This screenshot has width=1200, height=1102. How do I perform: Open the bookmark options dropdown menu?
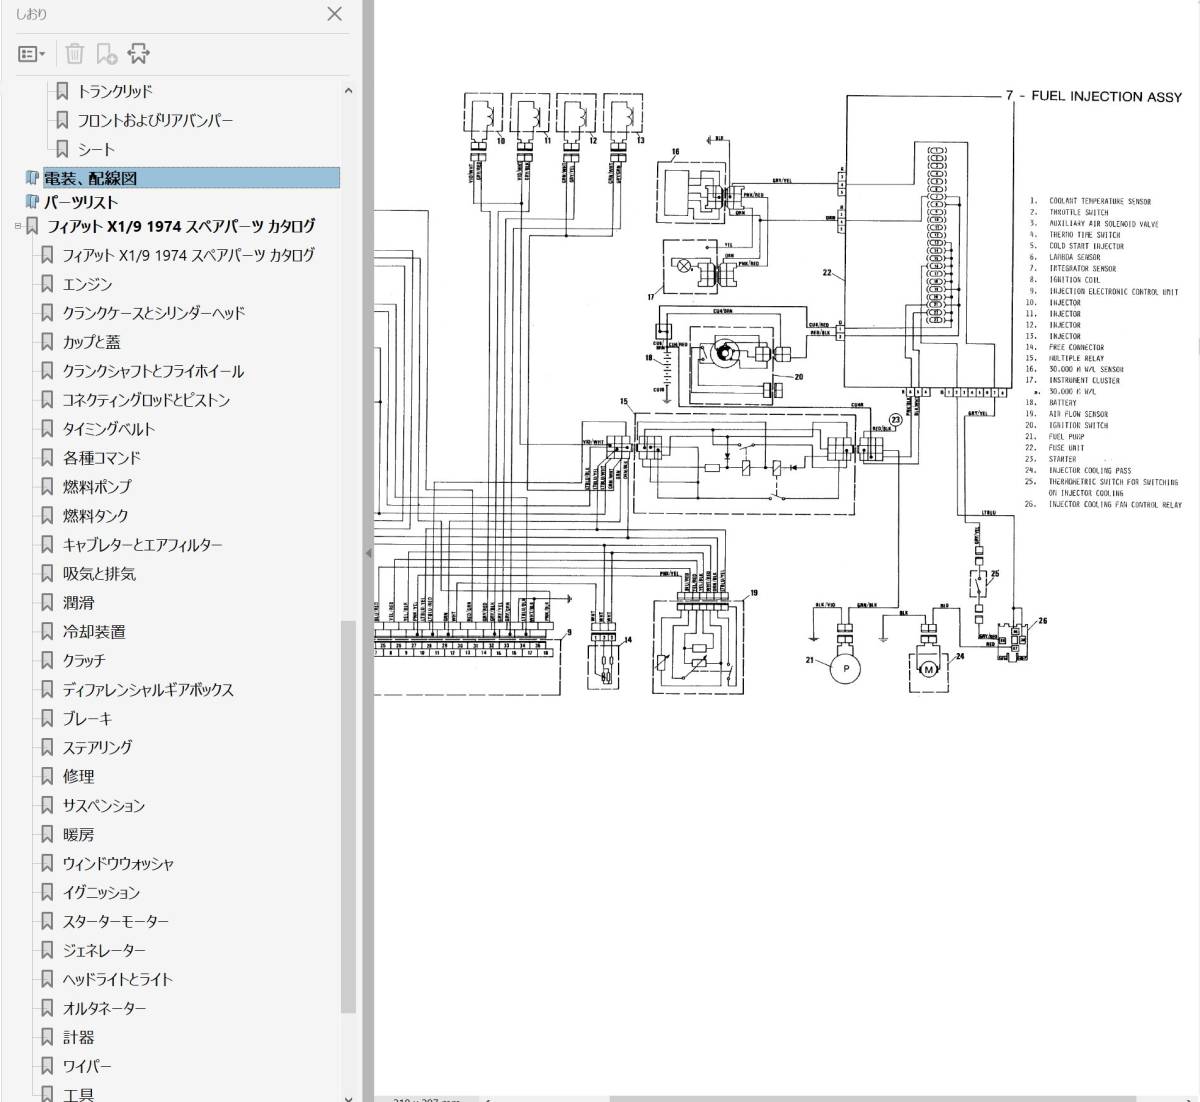(x=31, y=54)
